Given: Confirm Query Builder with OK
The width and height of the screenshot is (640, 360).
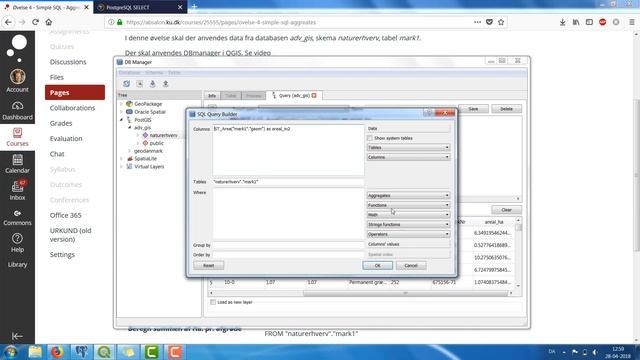Looking at the screenshot, I should [378, 266].
